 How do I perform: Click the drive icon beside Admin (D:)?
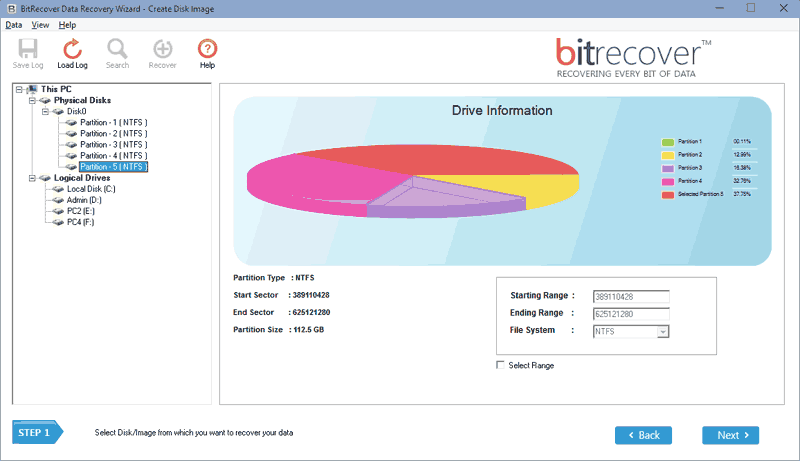pyautogui.click(x=58, y=200)
